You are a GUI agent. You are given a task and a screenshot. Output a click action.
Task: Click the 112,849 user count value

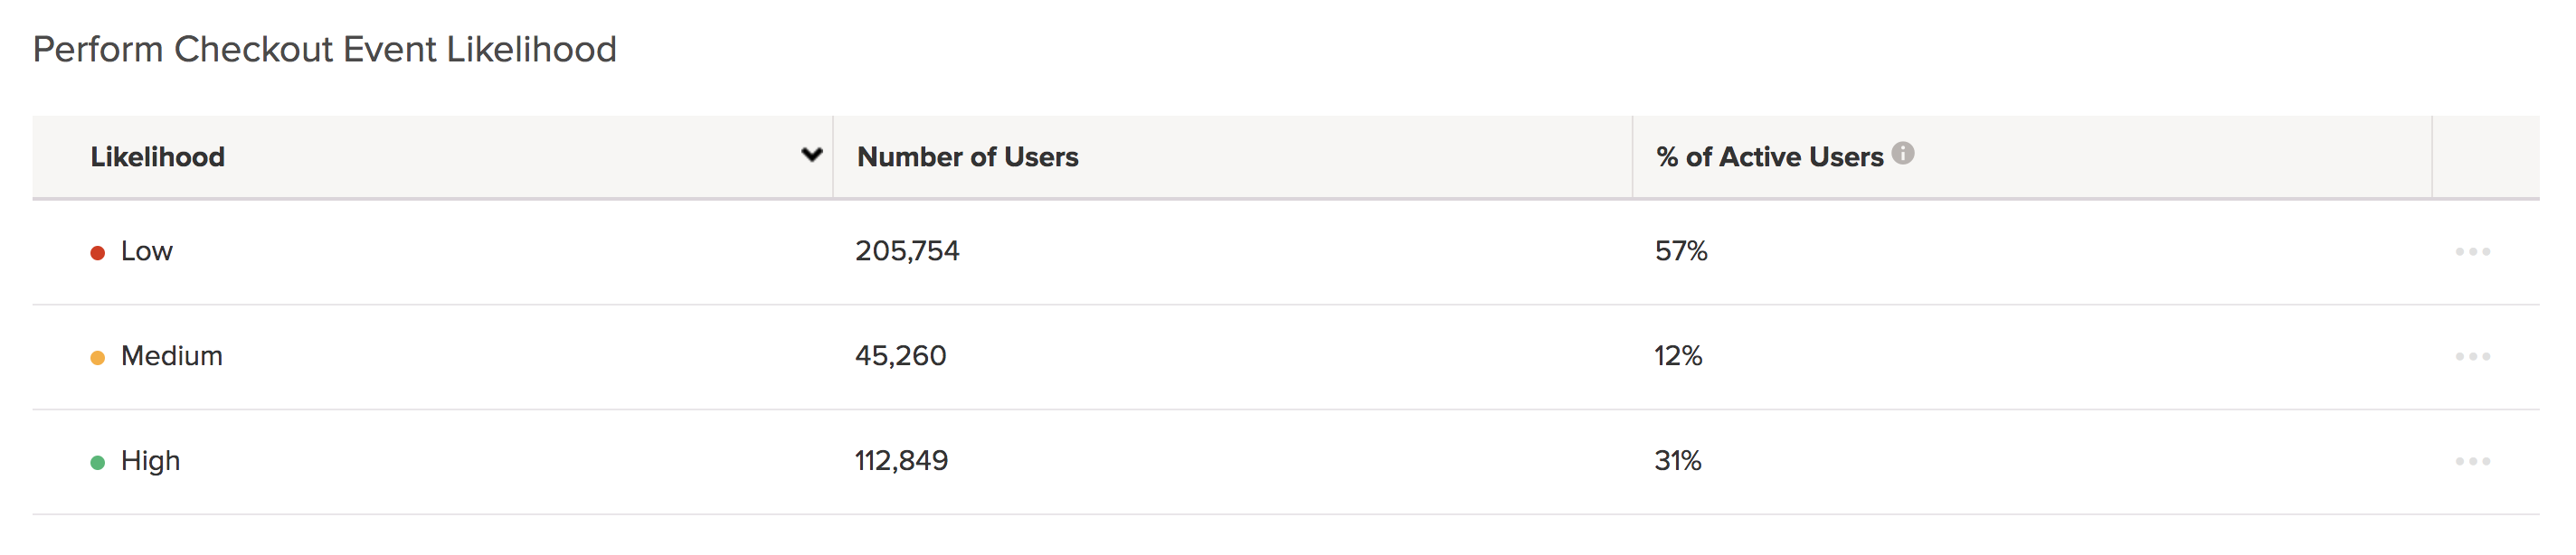pos(901,461)
